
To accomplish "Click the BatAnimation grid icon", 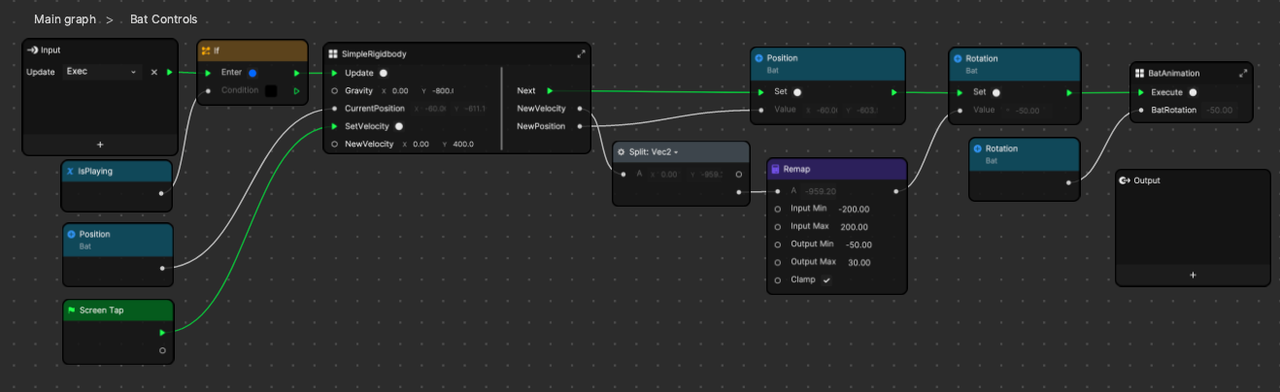I will 1140,73.
